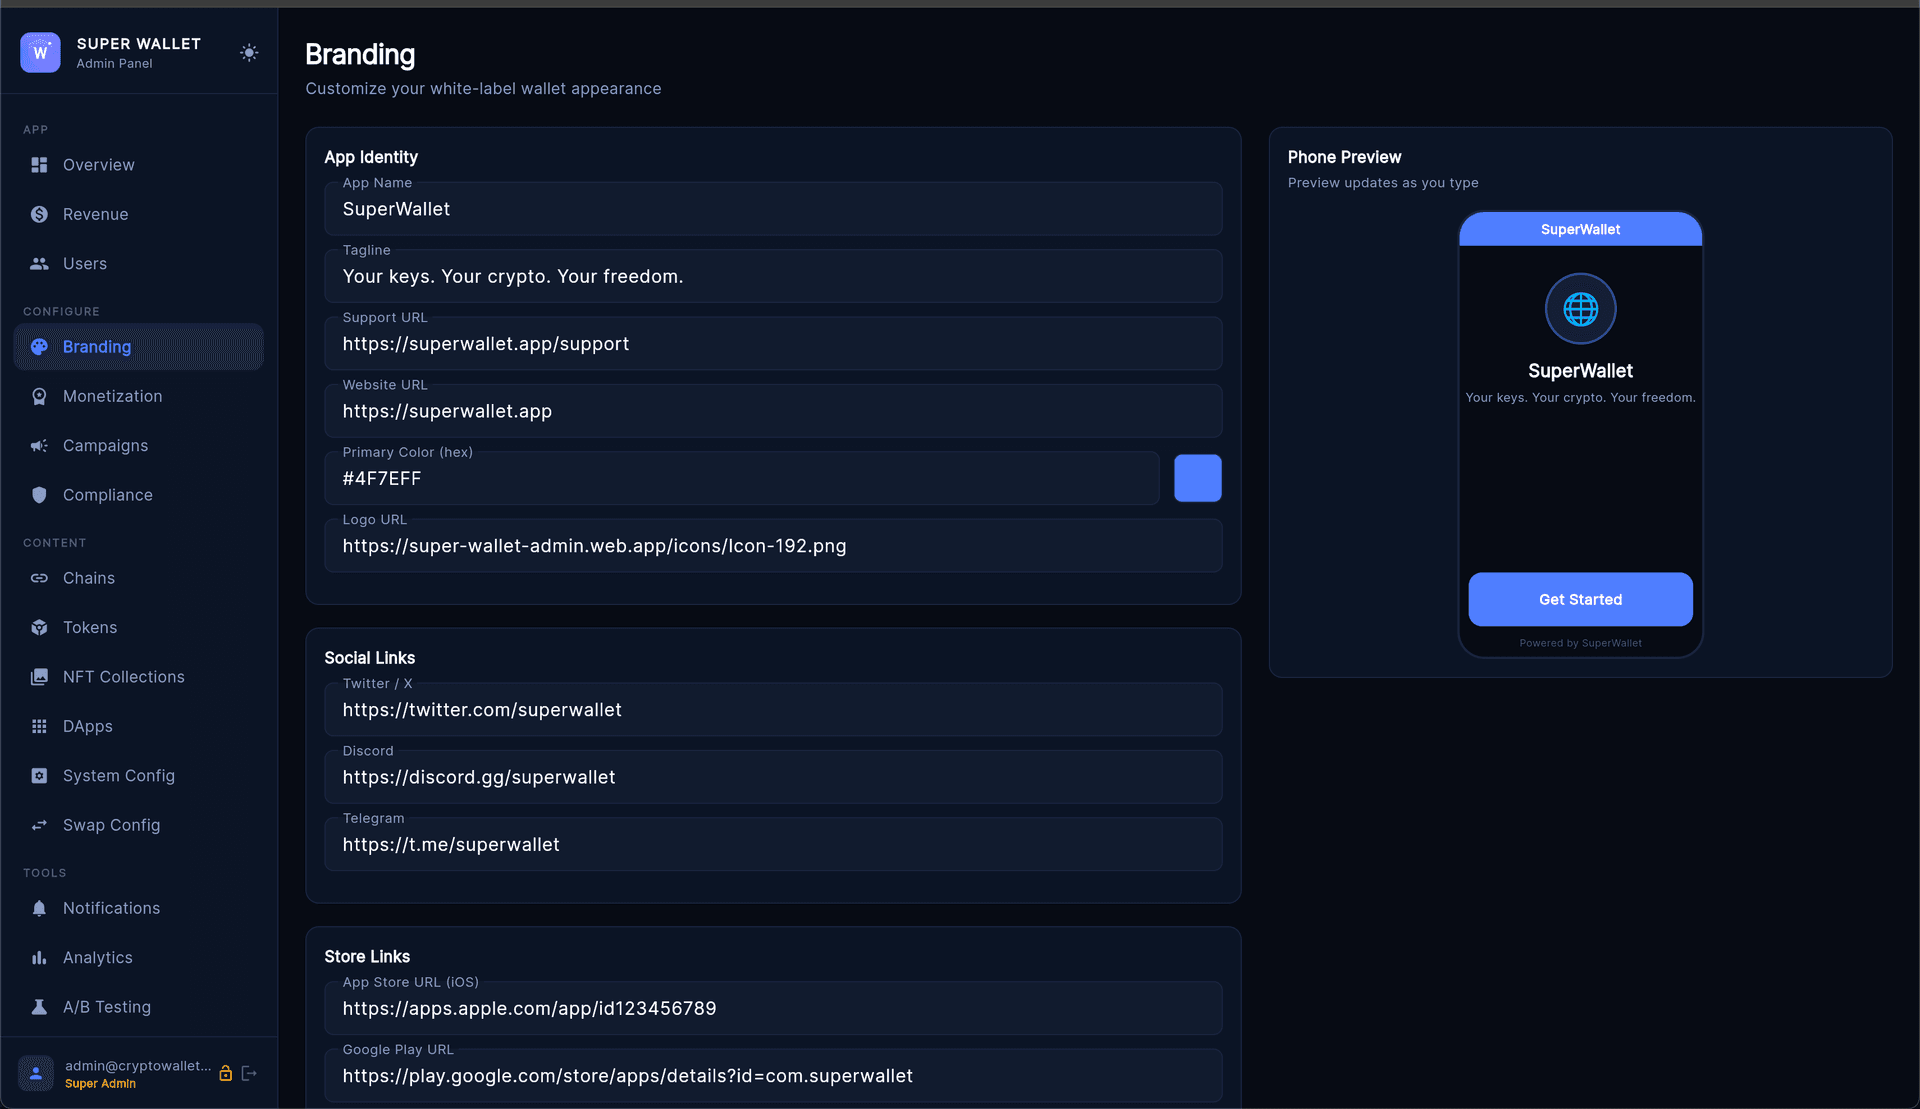The height and width of the screenshot is (1109, 1920).
Task: Open the primary color swatch picker
Action: point(1197,478)
